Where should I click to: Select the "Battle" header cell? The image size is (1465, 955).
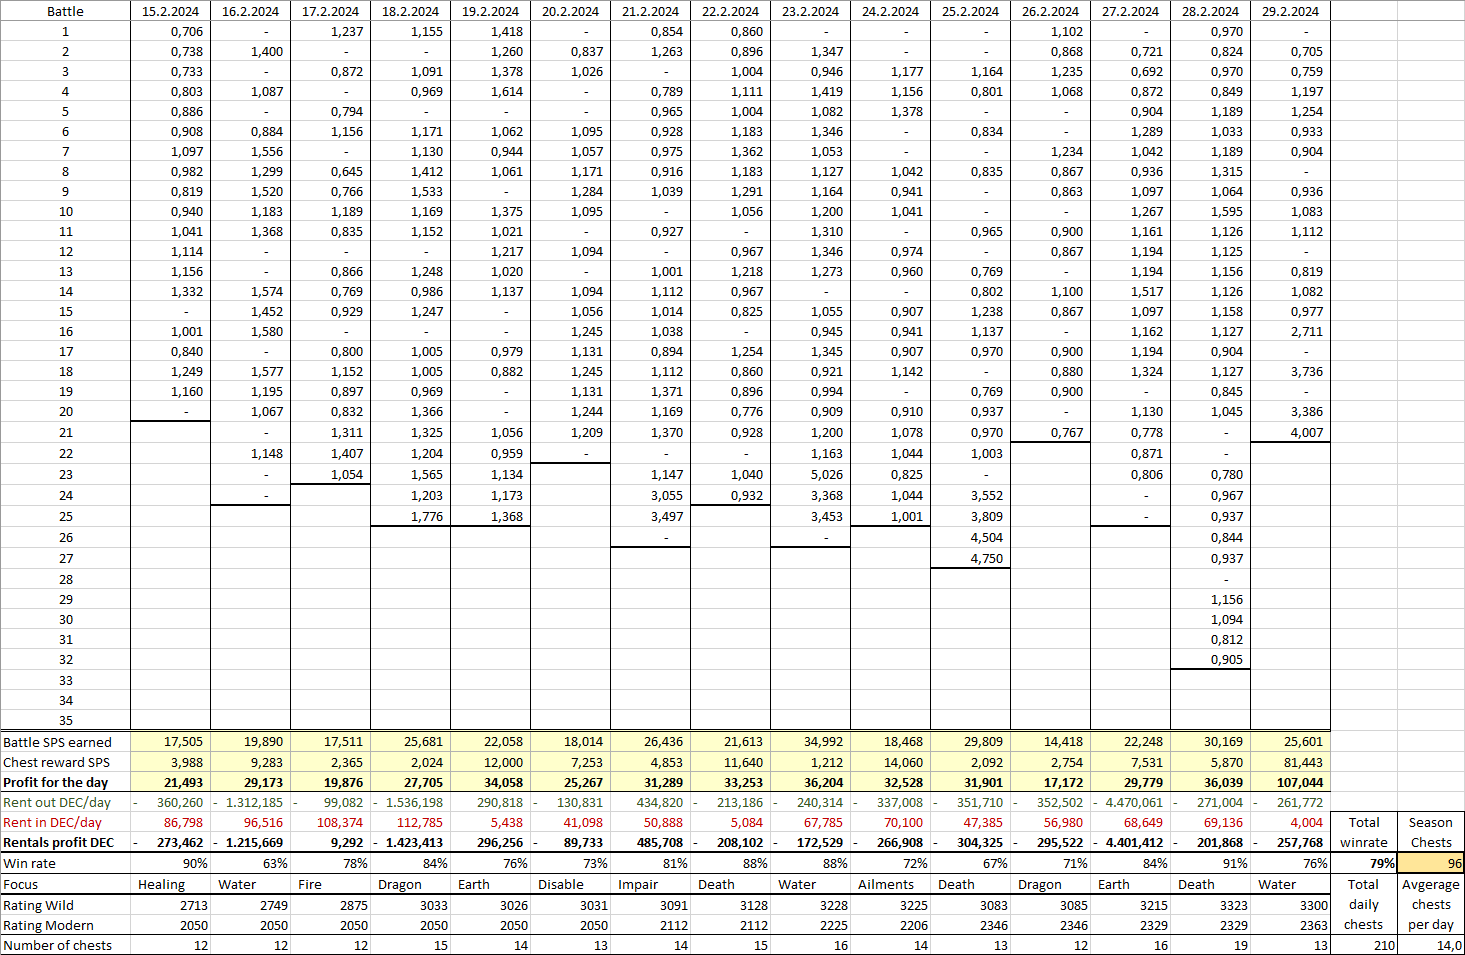click(x=65, y=11)
